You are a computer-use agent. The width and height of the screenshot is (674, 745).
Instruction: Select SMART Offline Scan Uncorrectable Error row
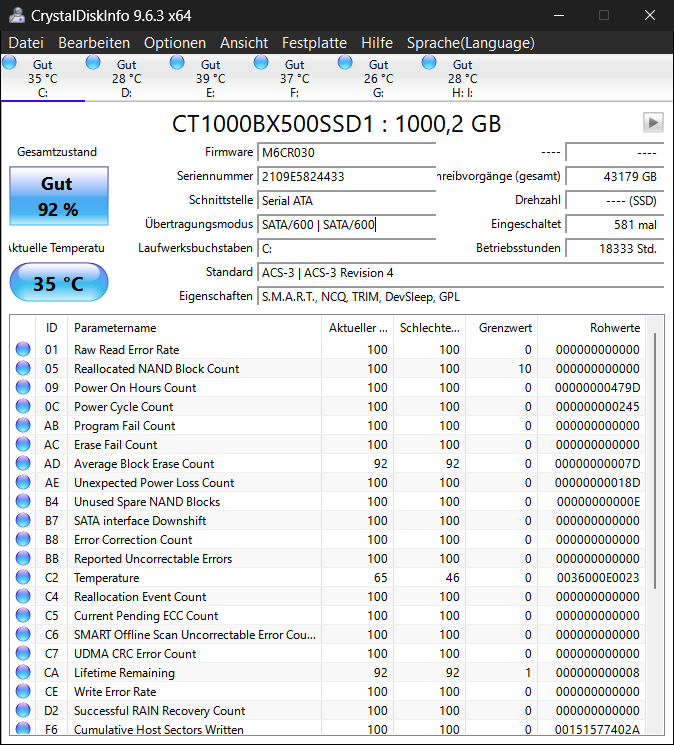[328, 634]
